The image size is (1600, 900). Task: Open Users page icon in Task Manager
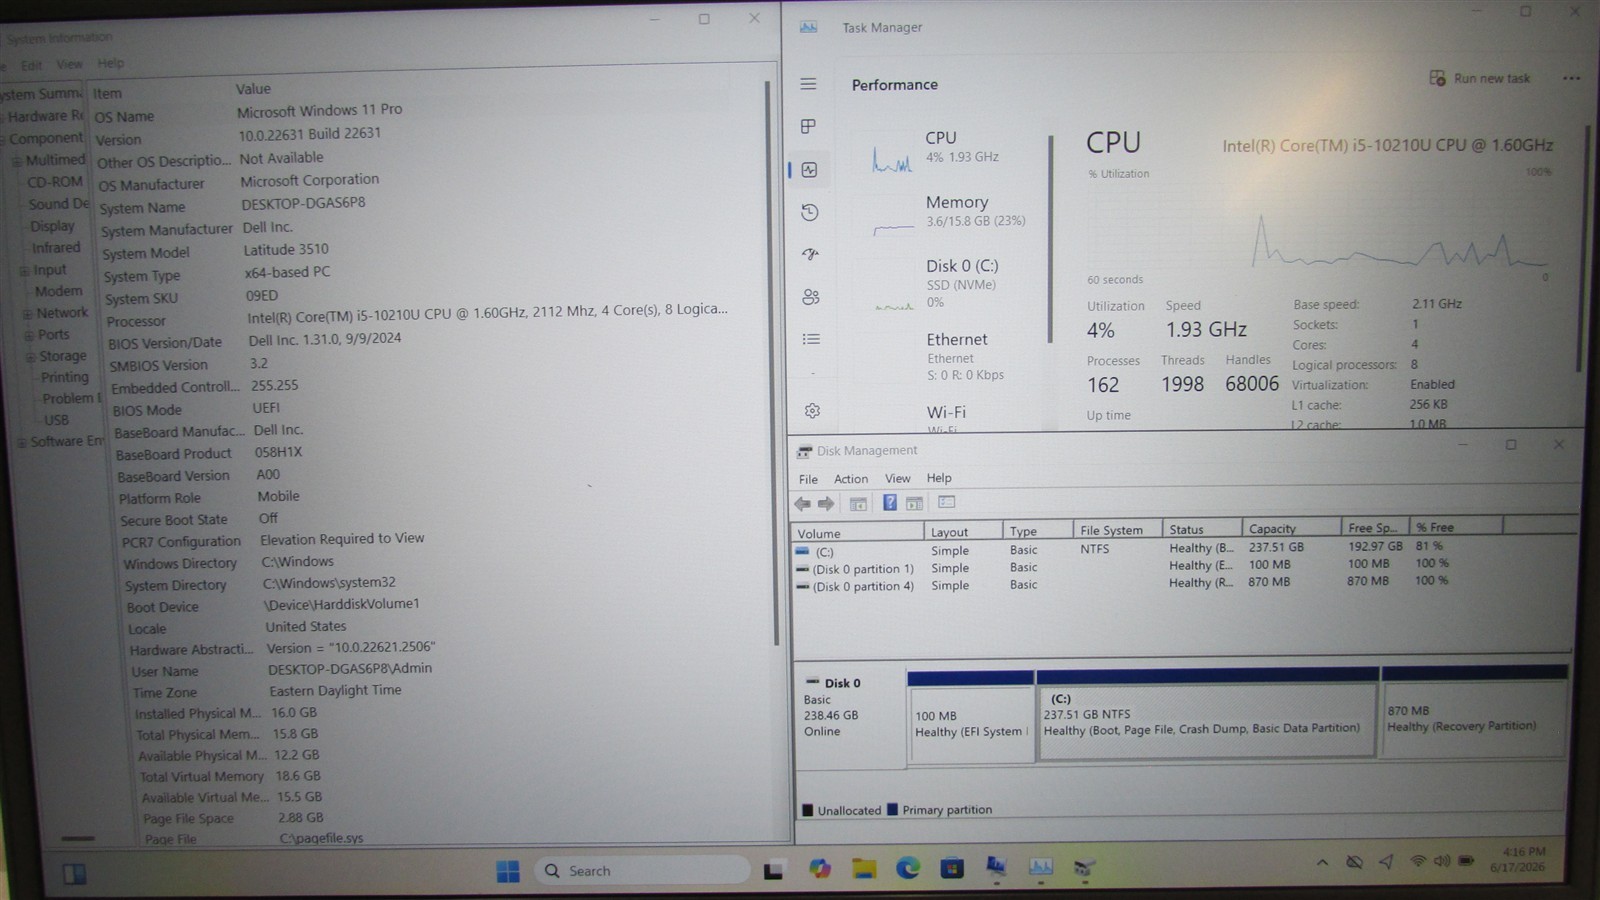pyautogui.click(x=811, y=297)
